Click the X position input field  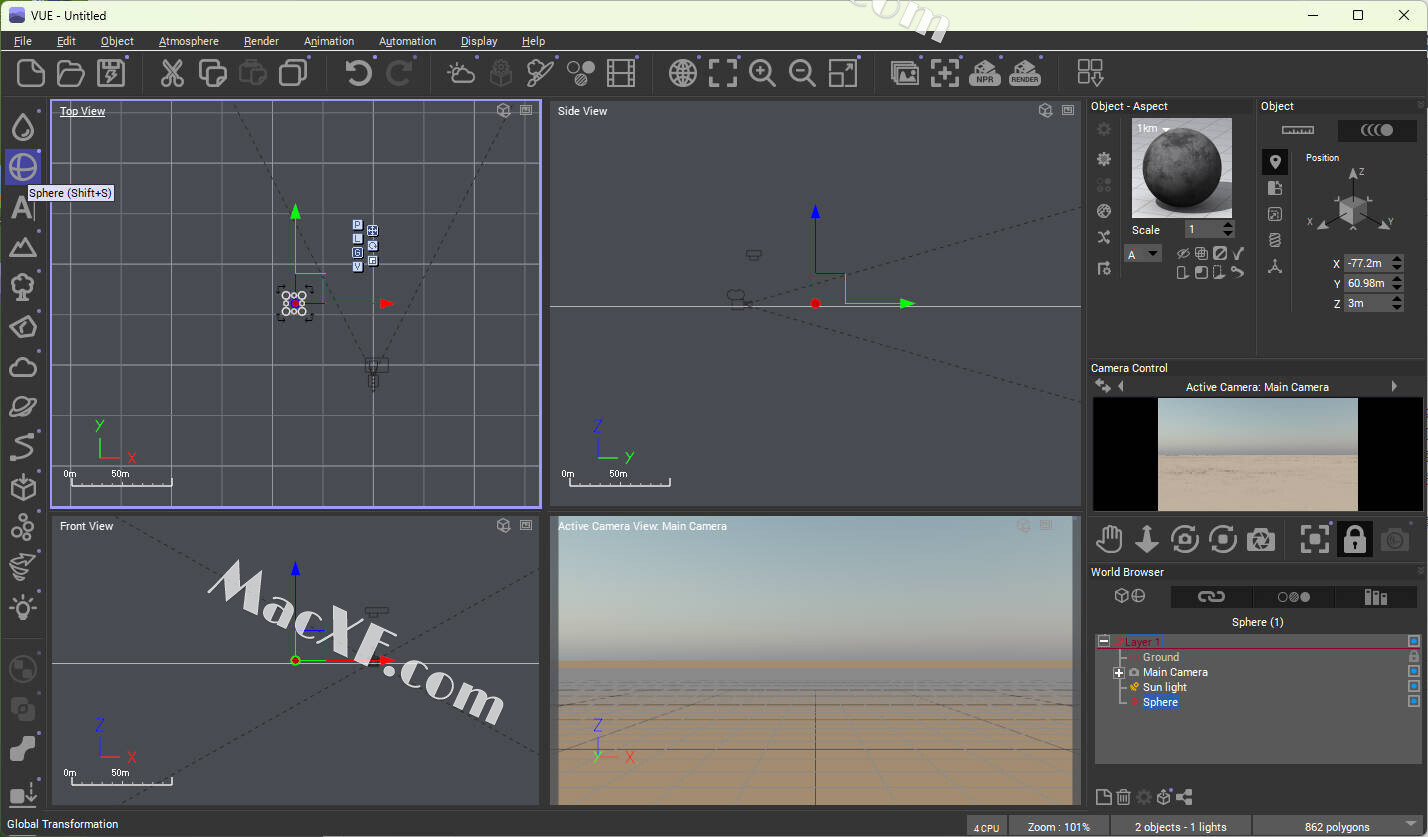point(1366,263)
